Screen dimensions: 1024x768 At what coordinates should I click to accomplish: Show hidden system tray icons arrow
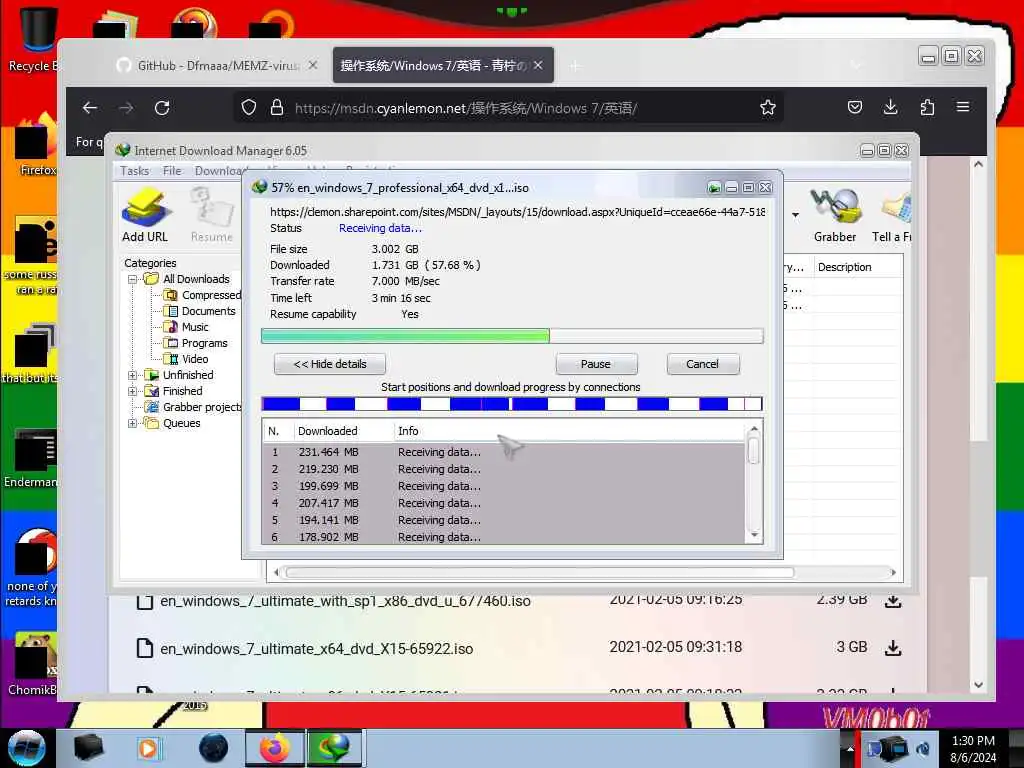[x=850, y=748]
